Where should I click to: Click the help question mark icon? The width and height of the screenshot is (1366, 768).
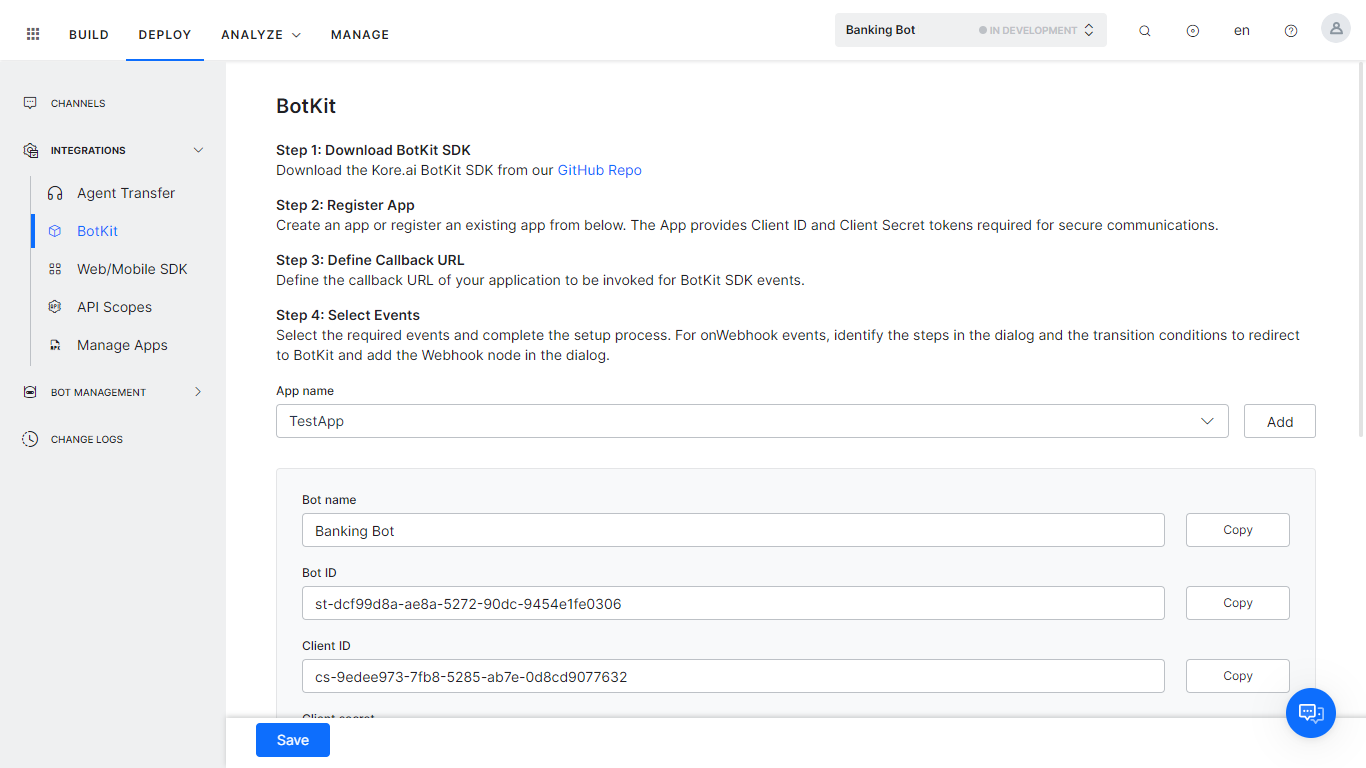(1290, 31)
